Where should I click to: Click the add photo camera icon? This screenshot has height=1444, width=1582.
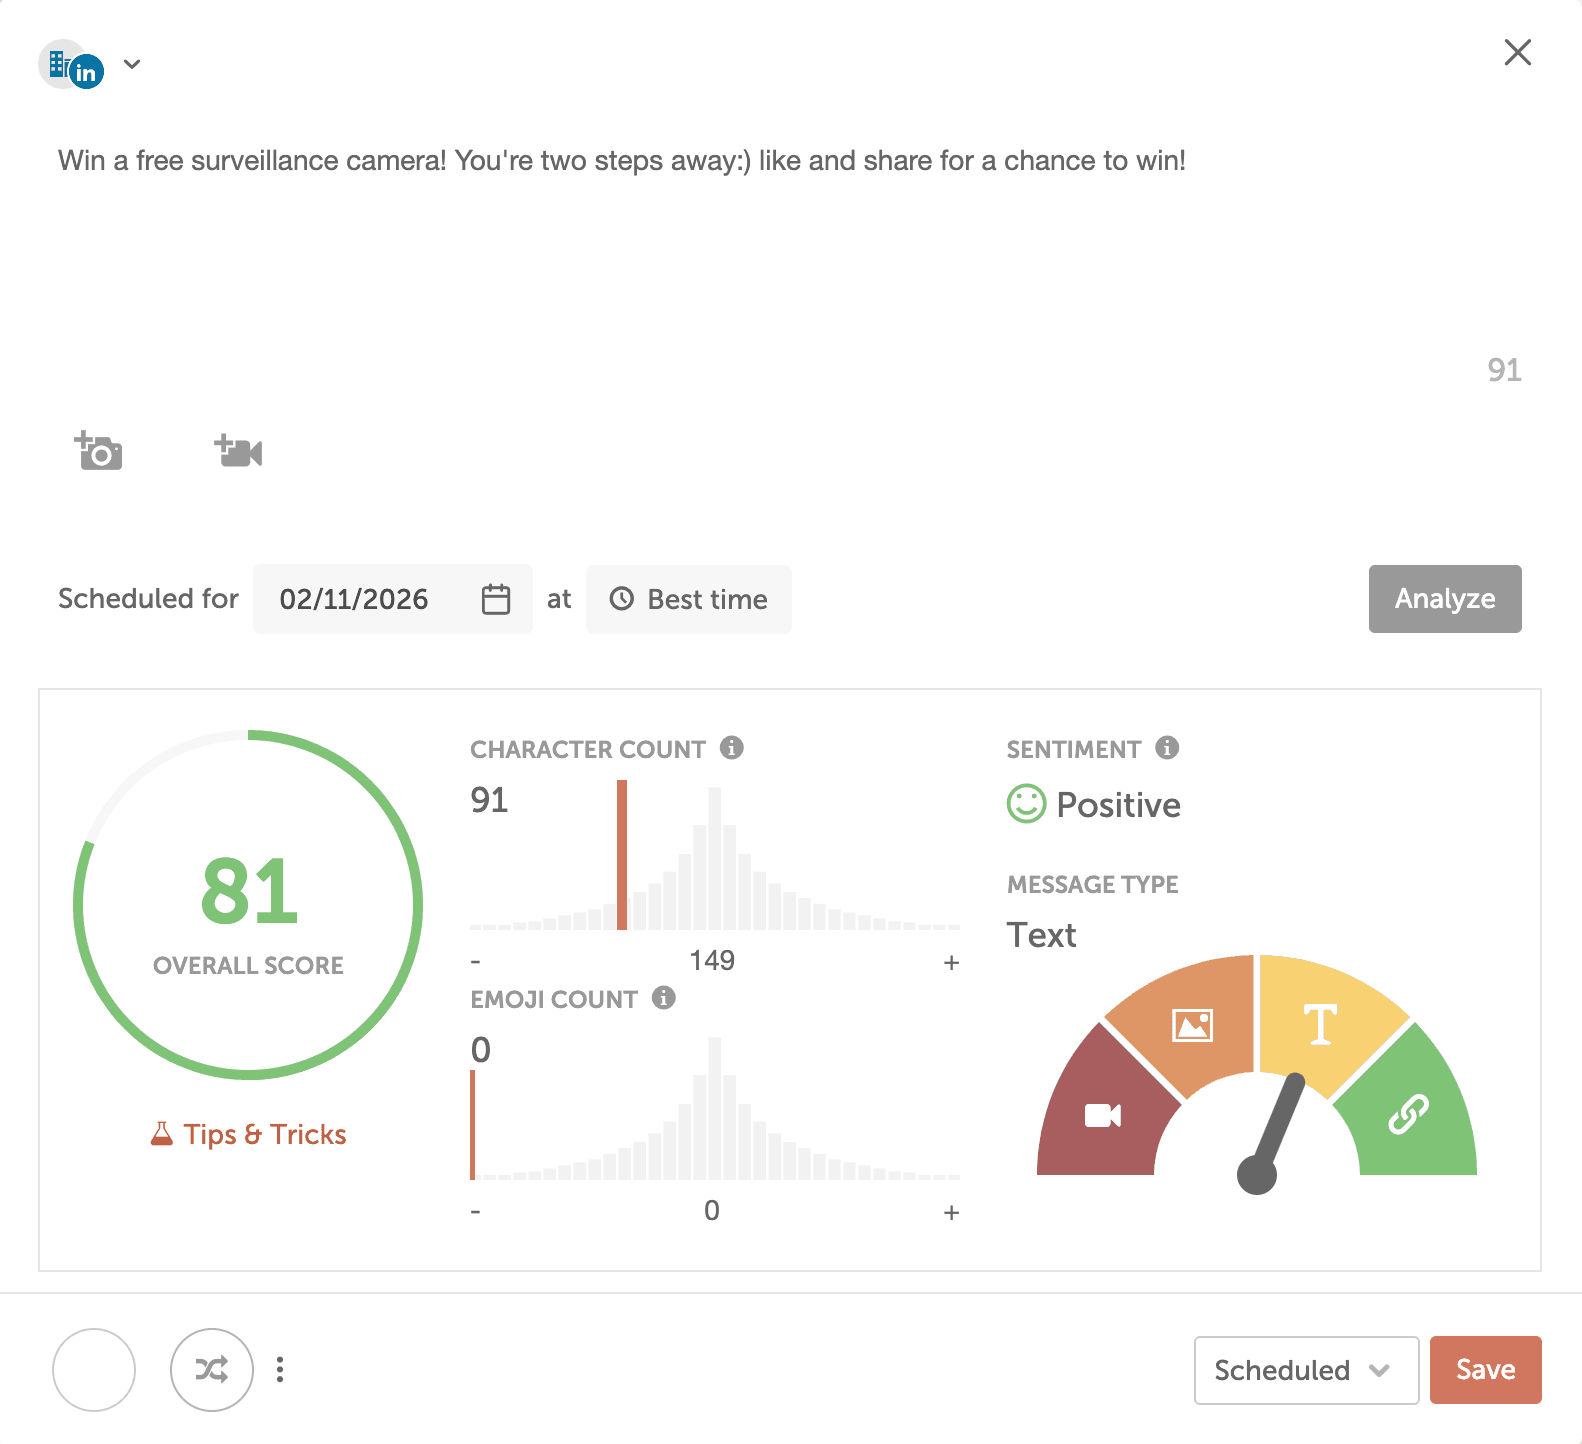tap(99, 451)
